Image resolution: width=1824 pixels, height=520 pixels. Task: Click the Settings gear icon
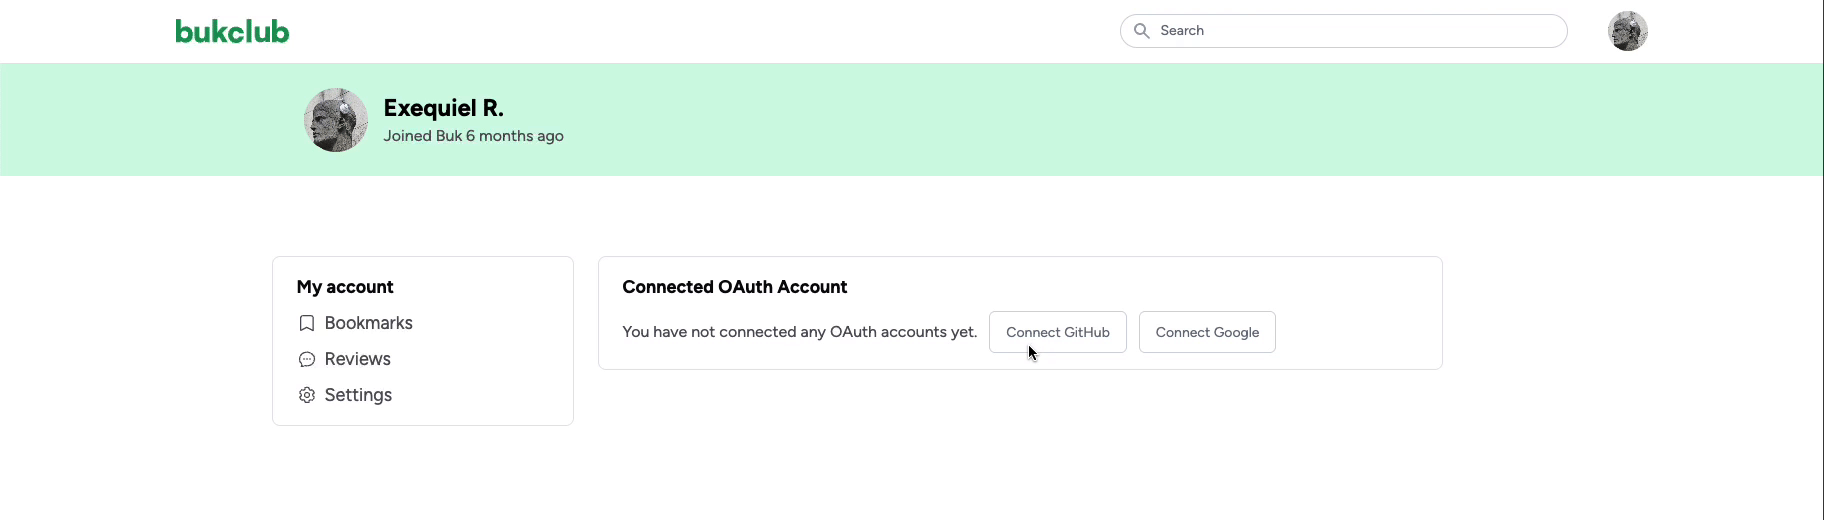(x=307, y=395)
